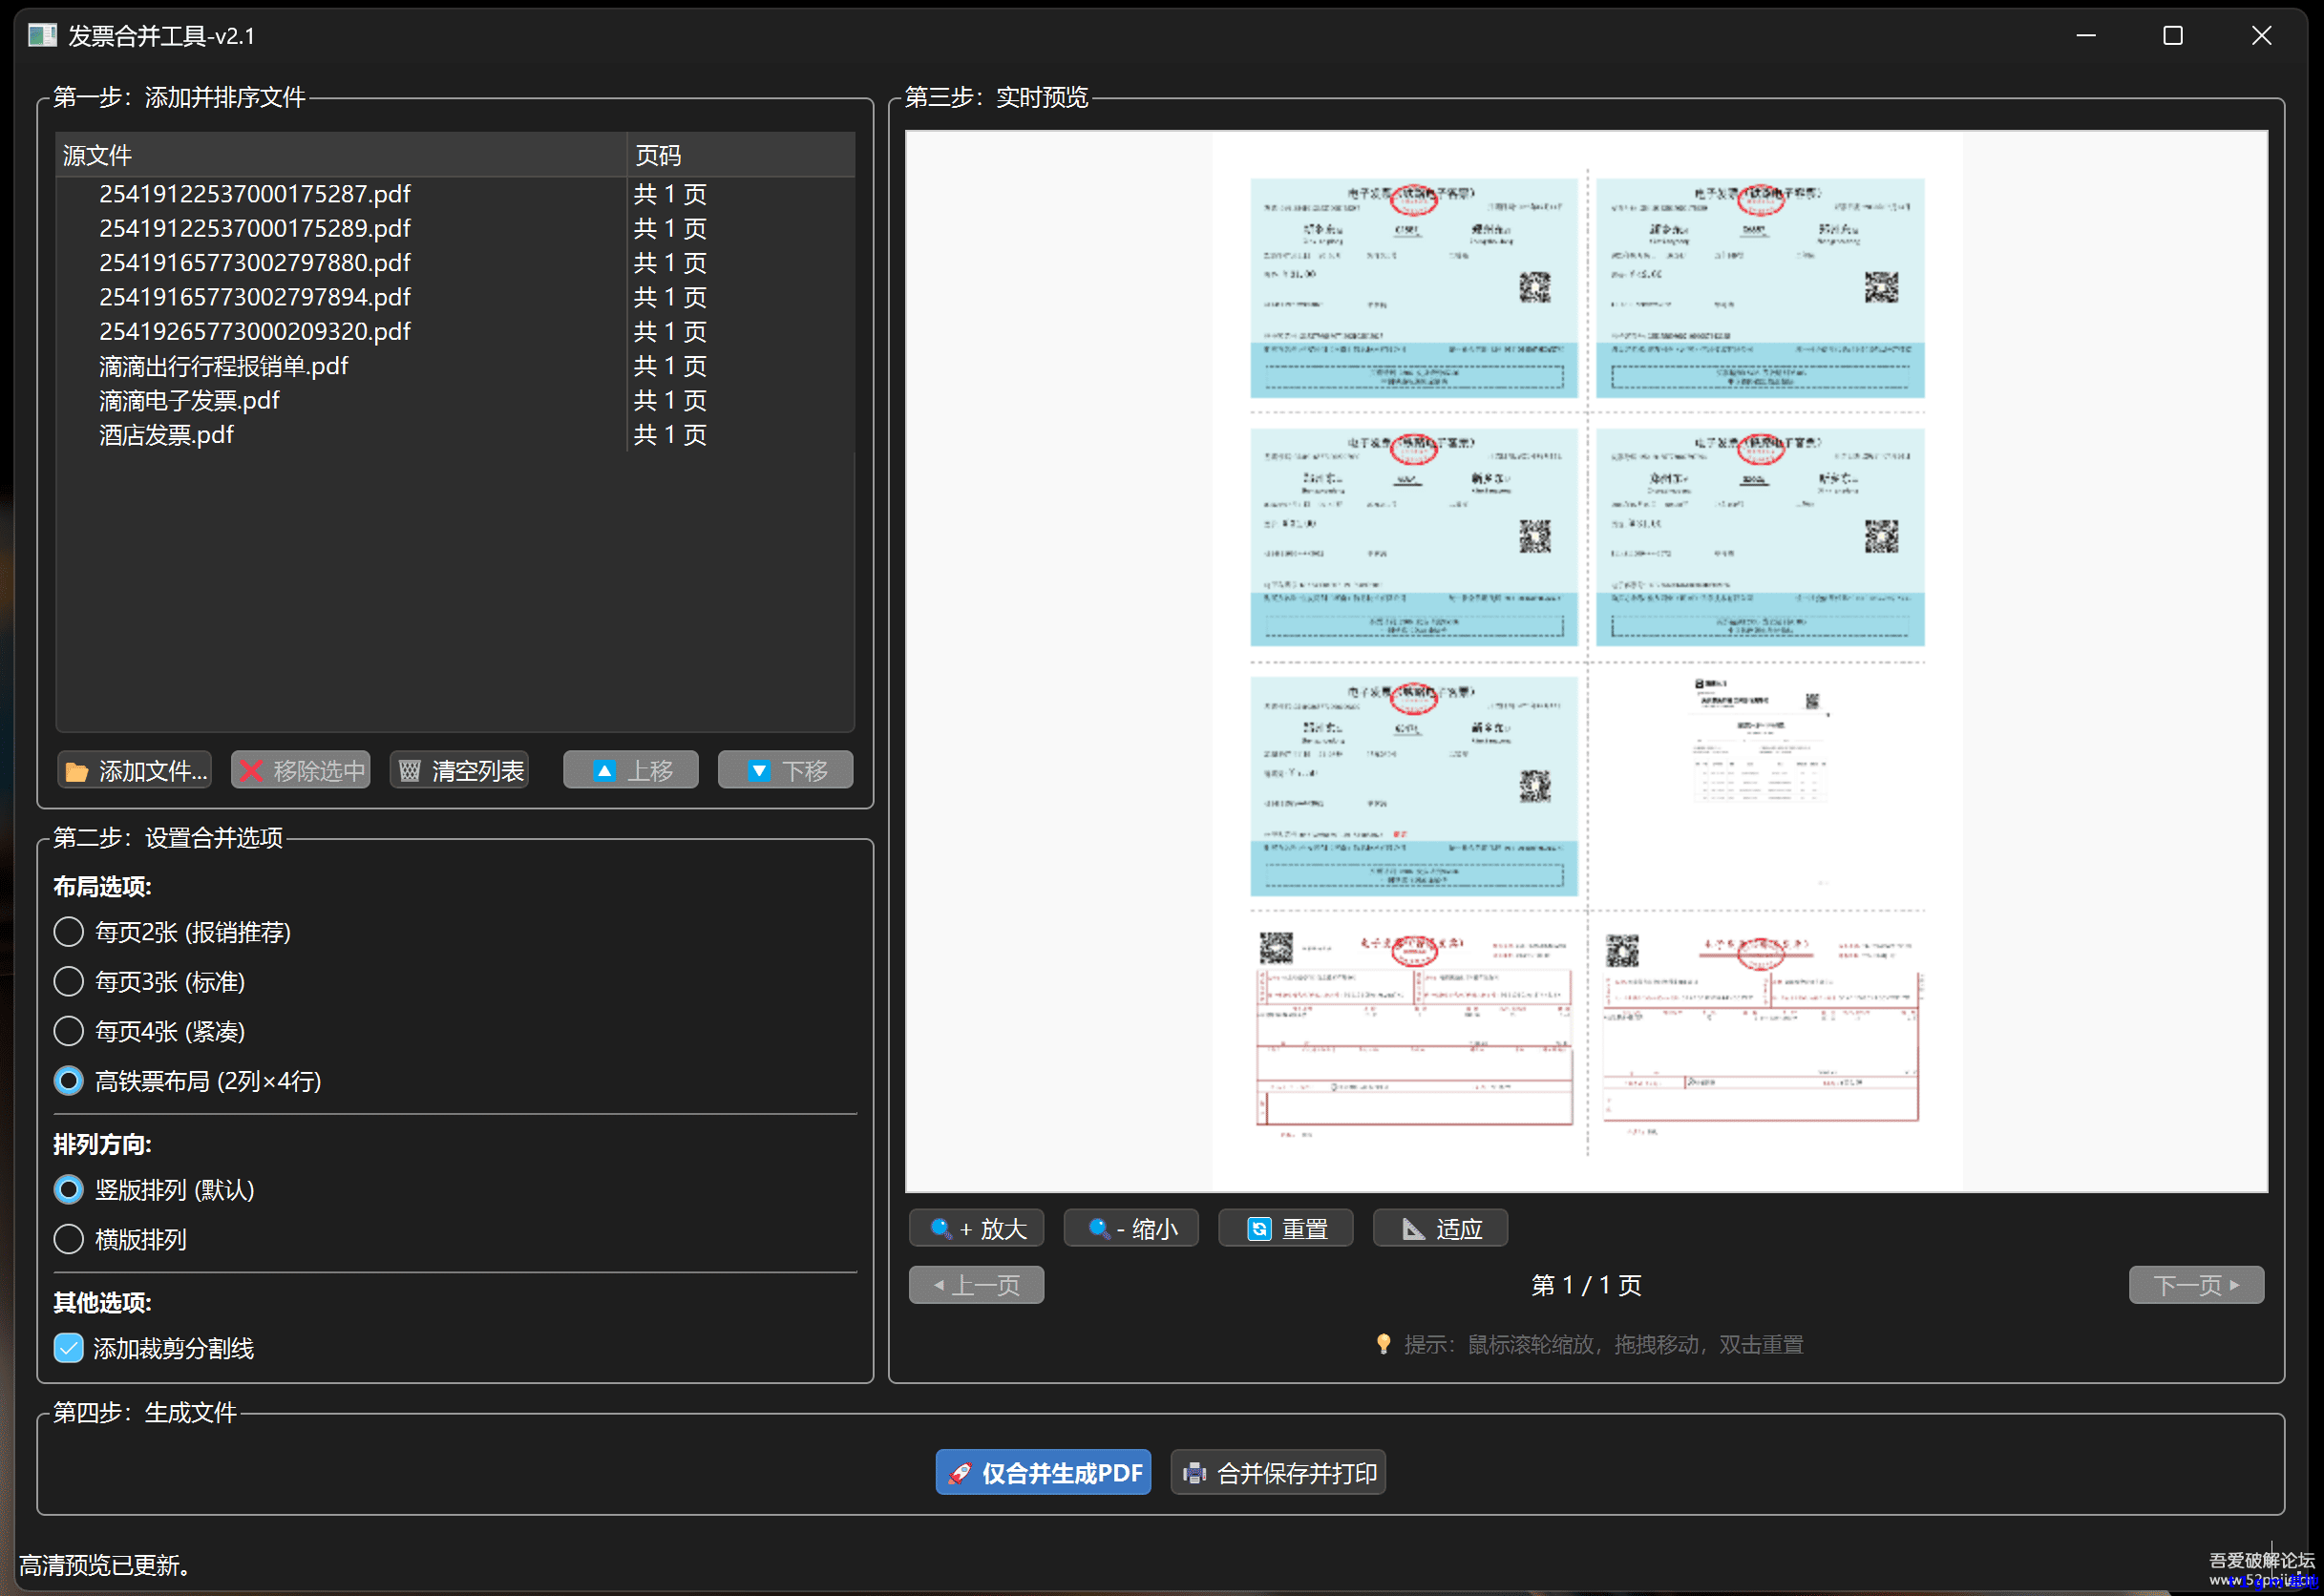Zoom in using the magnifier-plus icon
The height and width of the screenshot is (1596, 2324).
click(940, 1228)
